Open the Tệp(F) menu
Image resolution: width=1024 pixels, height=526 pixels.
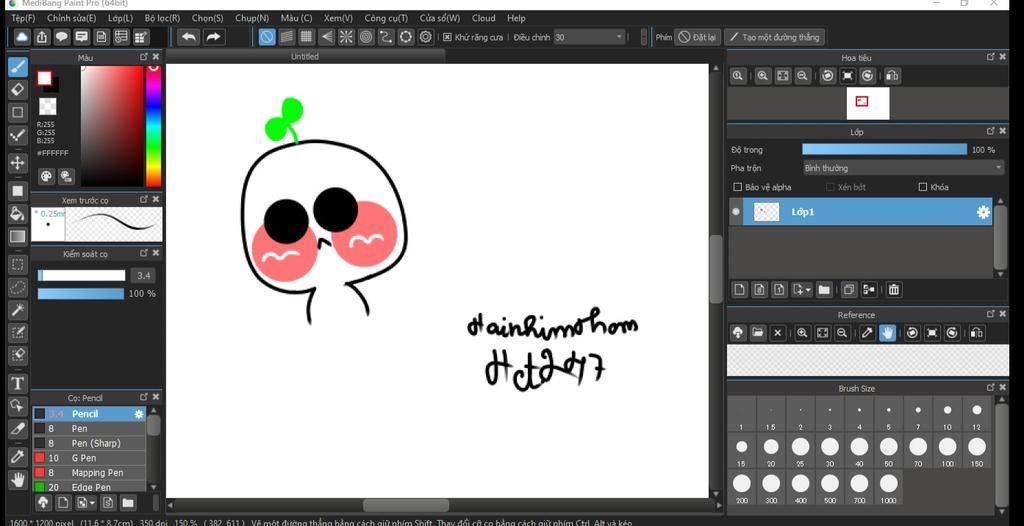24,18
